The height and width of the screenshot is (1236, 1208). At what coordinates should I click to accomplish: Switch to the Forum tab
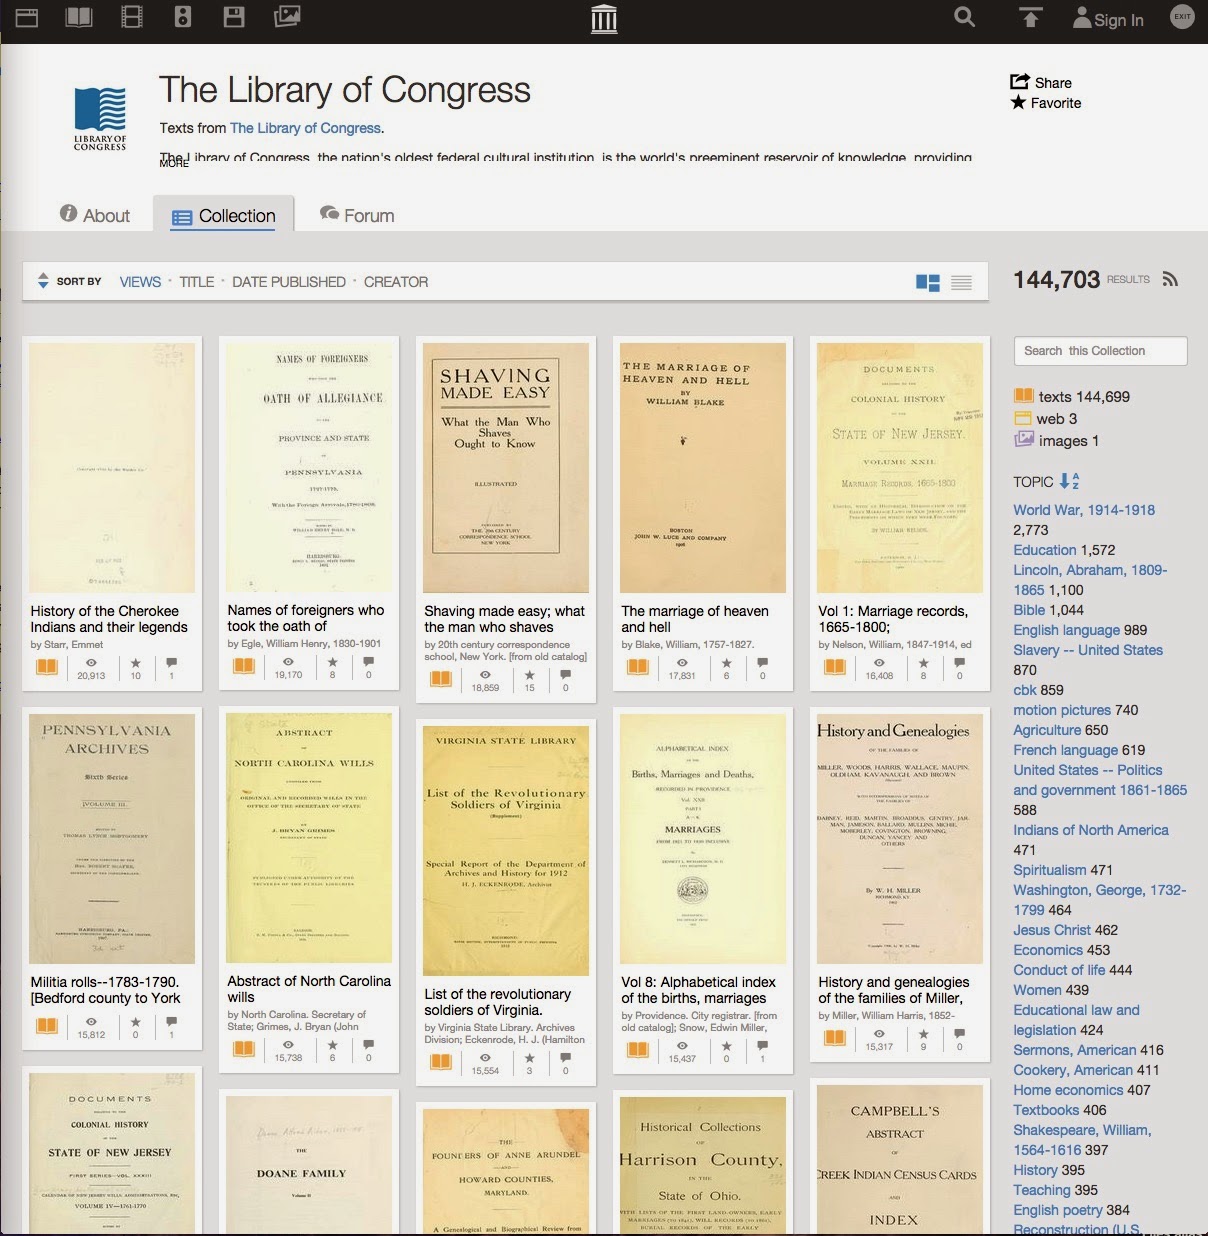click(x=356, y=214)
